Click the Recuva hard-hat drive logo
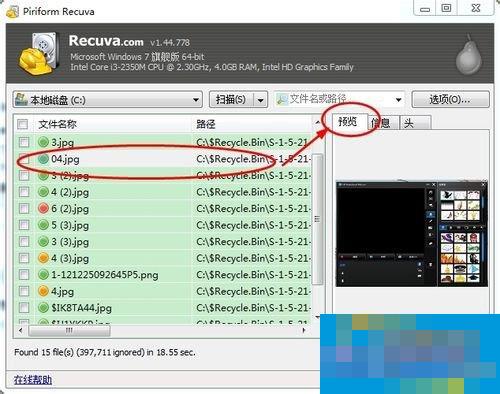Viewport: 500px width, 394px height. (x=38, y=53)
